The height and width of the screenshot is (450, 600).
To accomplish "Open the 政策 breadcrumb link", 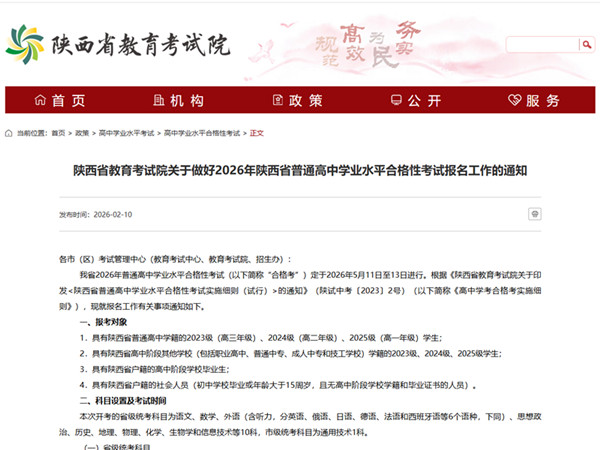I will pos(82,133).
